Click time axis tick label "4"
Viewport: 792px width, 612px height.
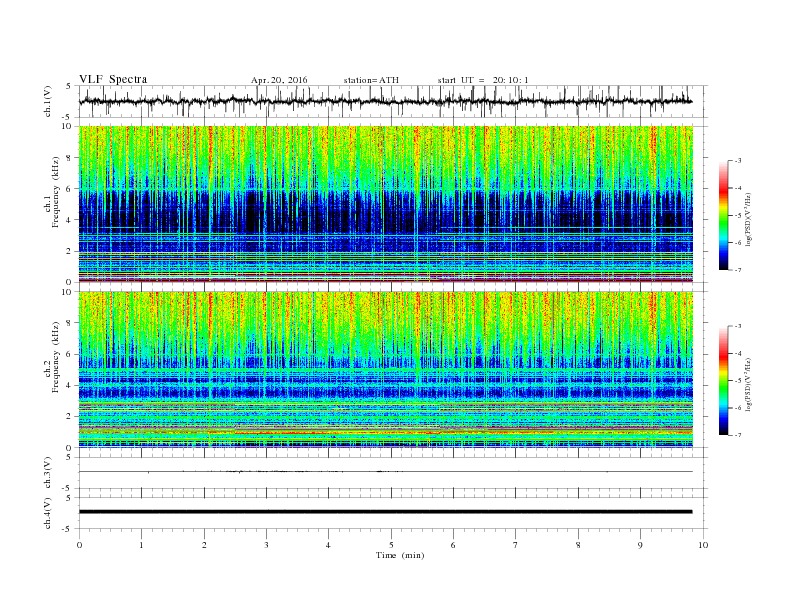pos(328,545)
